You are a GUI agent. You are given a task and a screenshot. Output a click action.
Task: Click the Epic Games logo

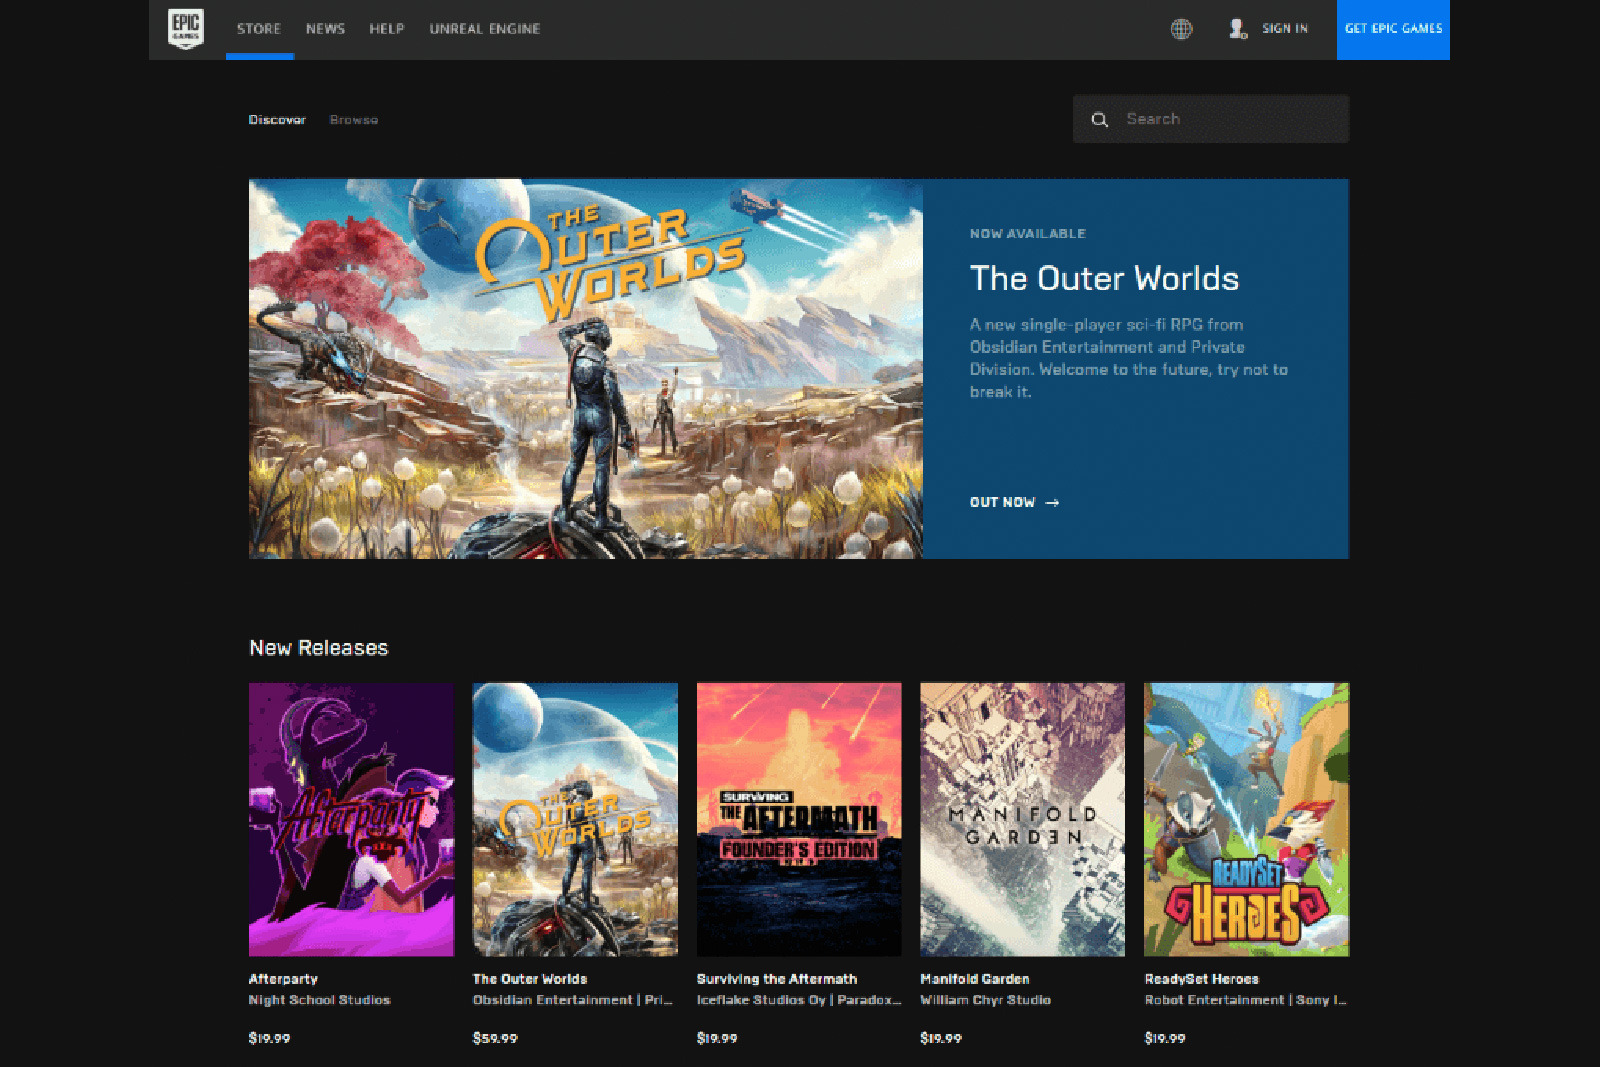(x=186, y=28)
